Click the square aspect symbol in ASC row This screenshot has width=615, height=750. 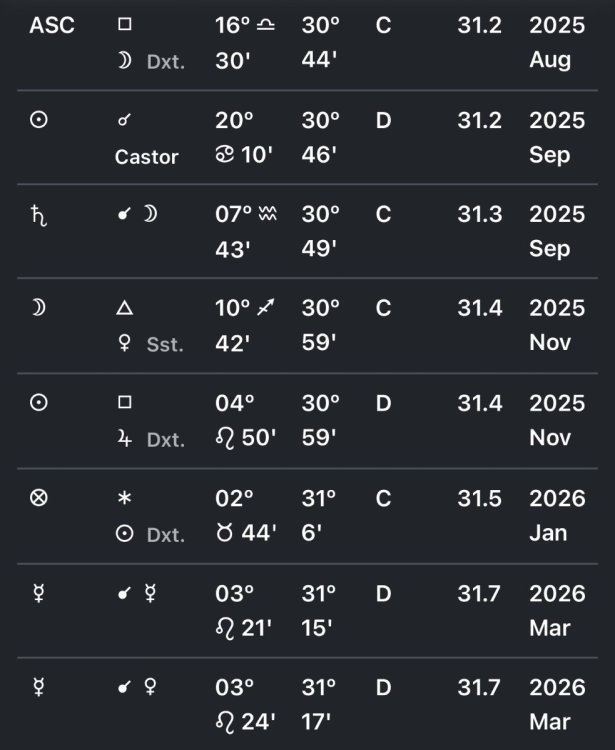[x=125, y=26]
